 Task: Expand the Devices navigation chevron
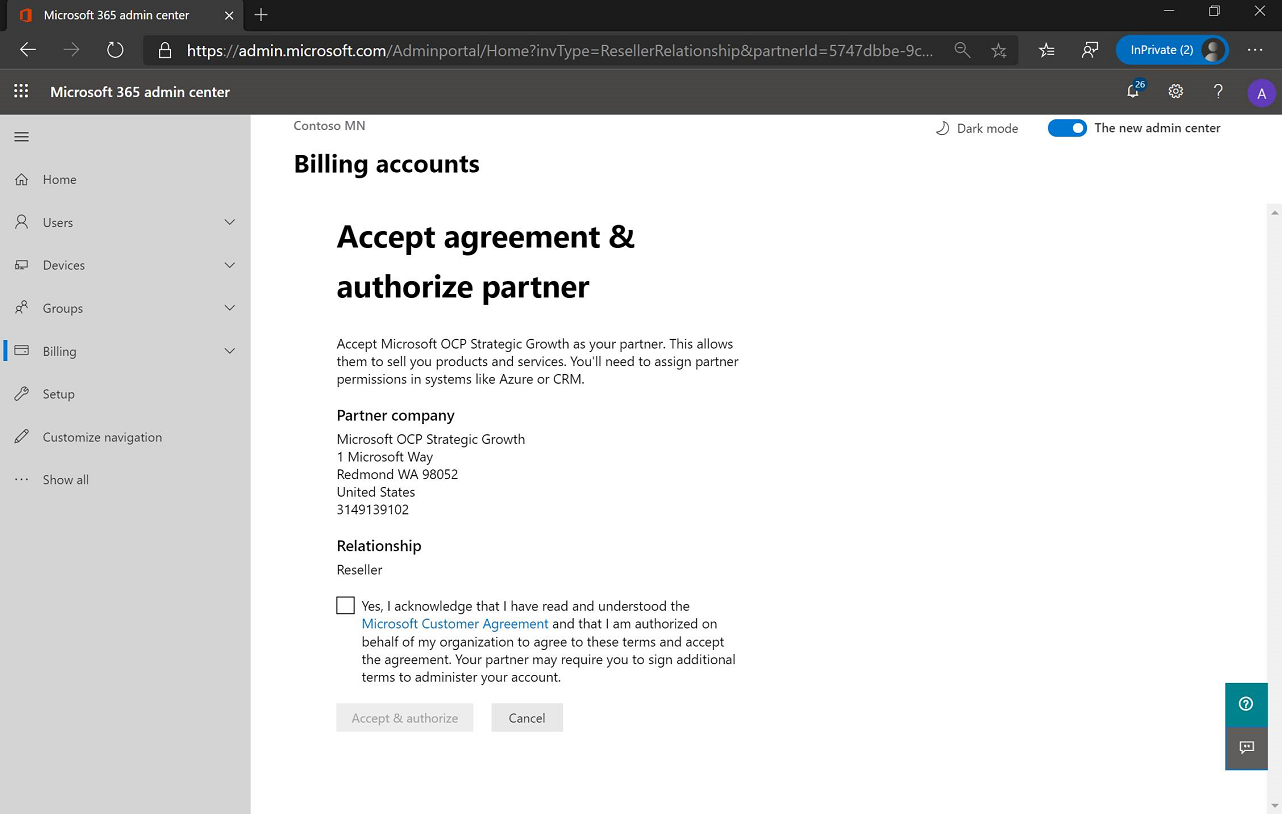tap(230, 265)
